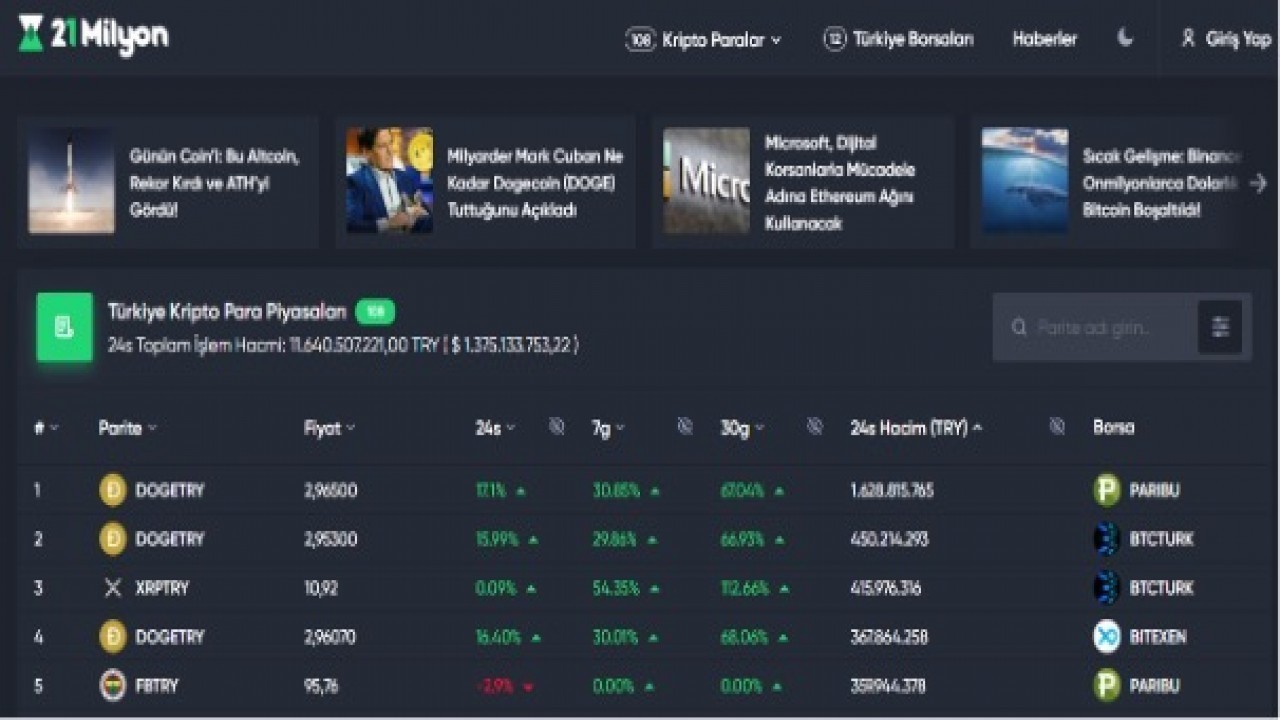The image size is (1280, 720).
Task: Sort table by 7g change column
Action: click(608, 427)
